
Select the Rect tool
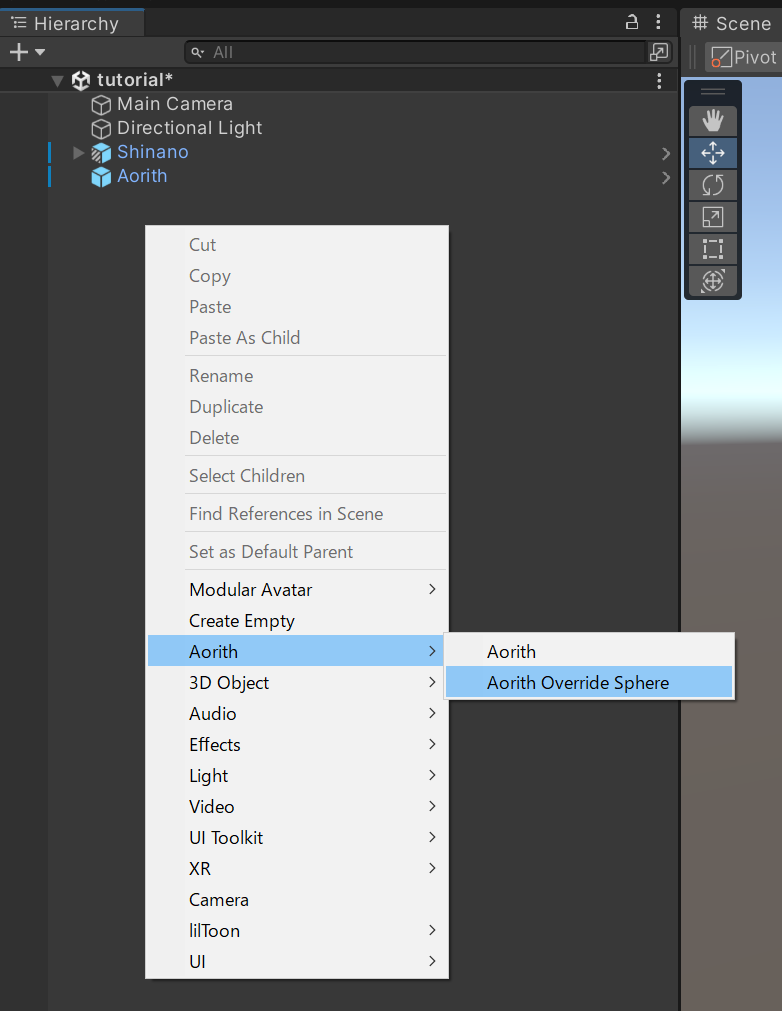(712, 248)
